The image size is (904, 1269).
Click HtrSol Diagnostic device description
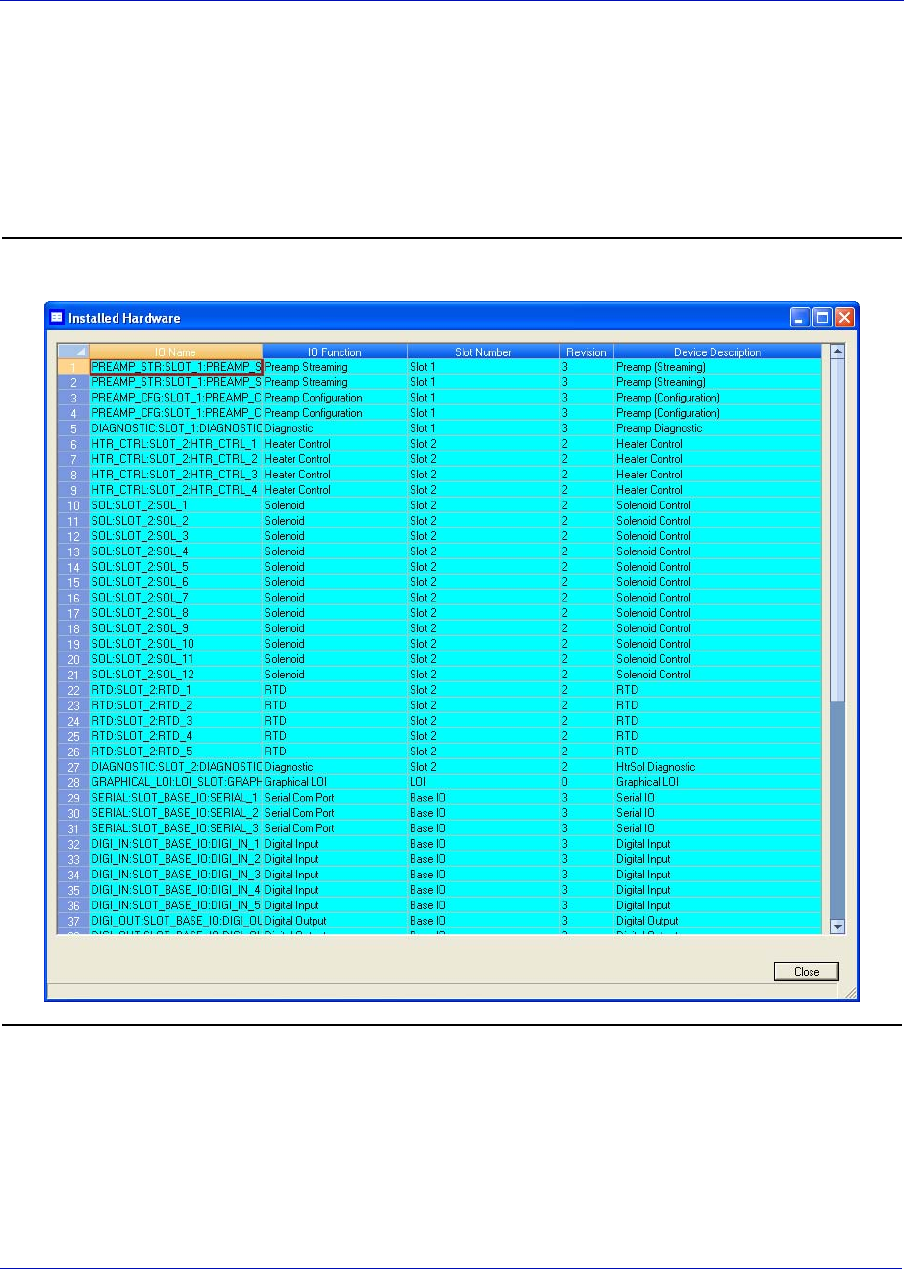tap(717, 767)
